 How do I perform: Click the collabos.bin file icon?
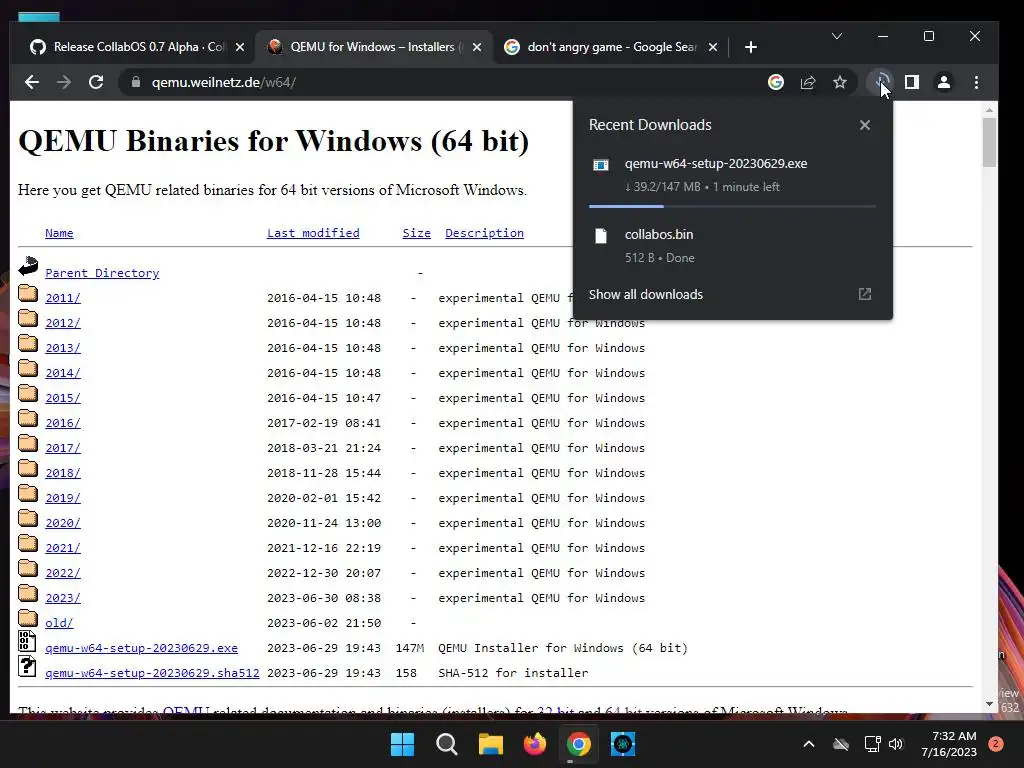pyautogui.click(x=601, y=236)
